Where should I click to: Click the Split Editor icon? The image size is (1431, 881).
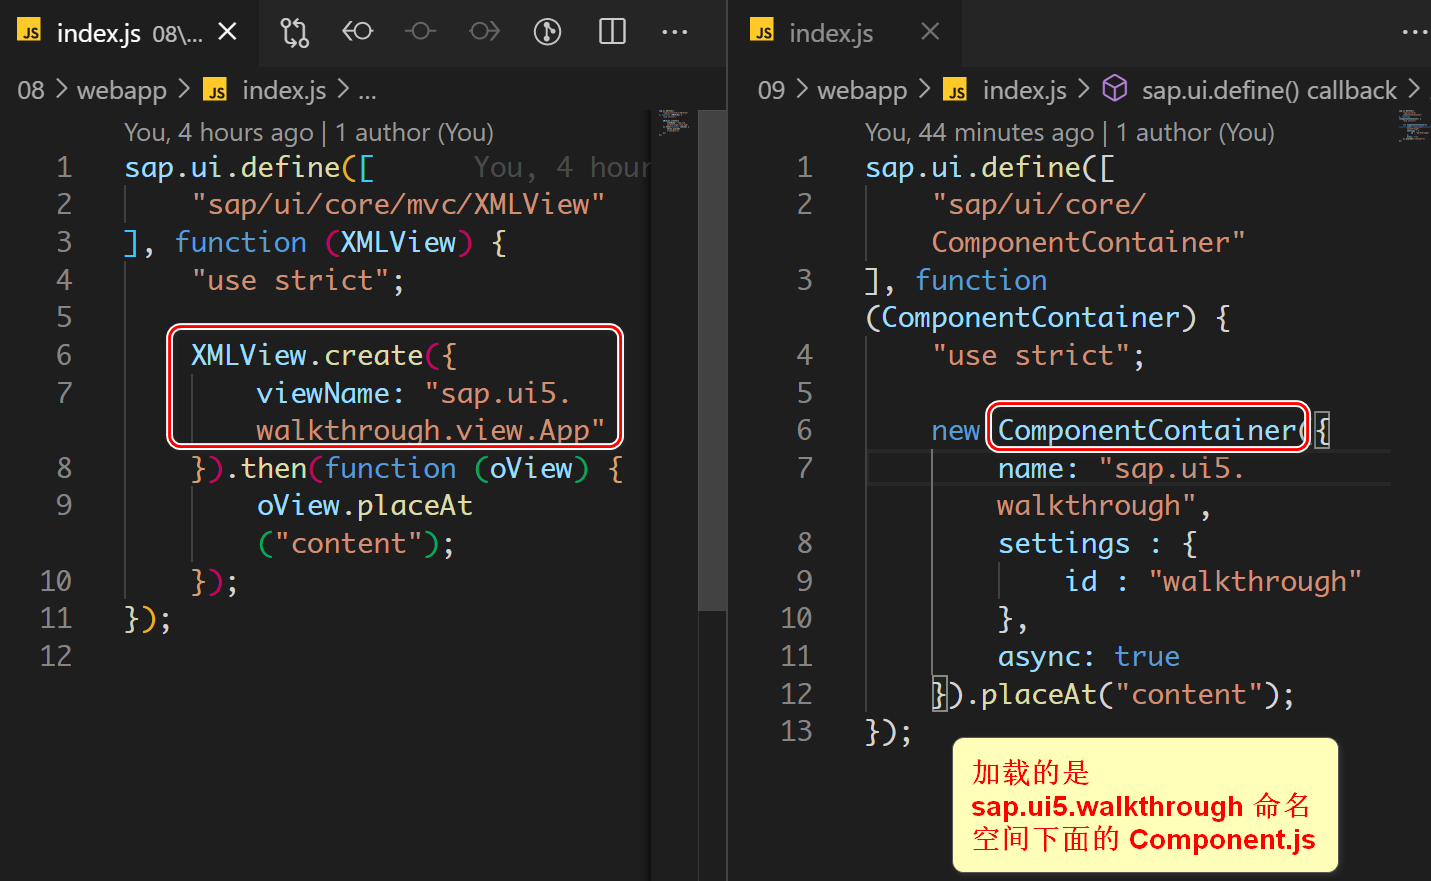[x=611, y=31]
